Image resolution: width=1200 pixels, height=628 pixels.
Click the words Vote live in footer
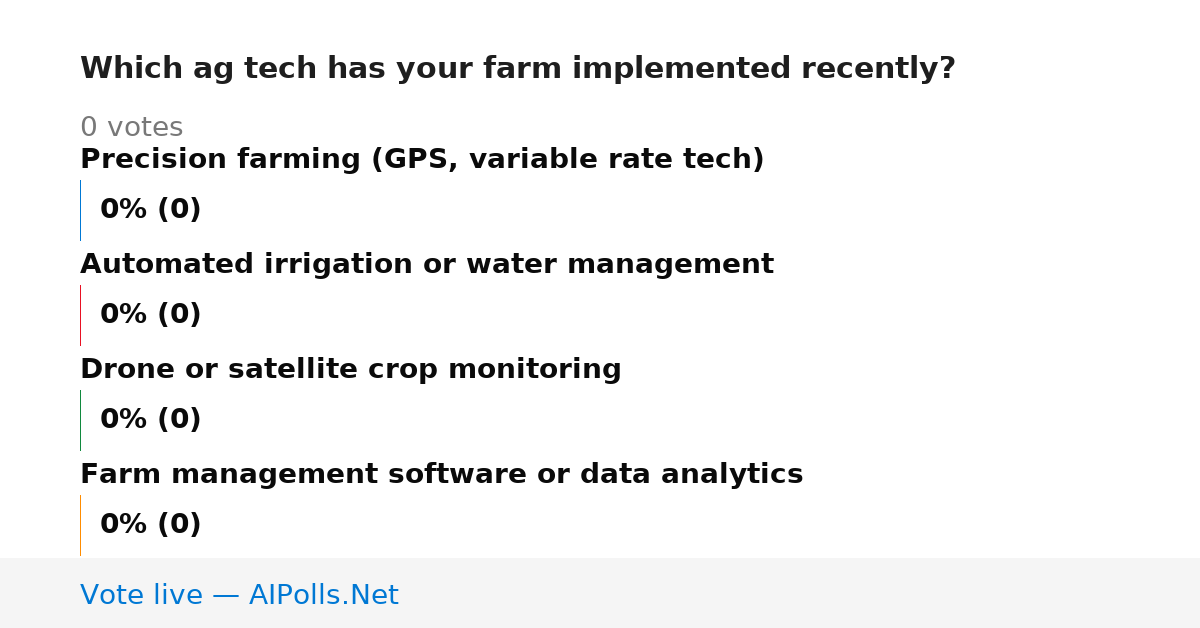[141, 595]
